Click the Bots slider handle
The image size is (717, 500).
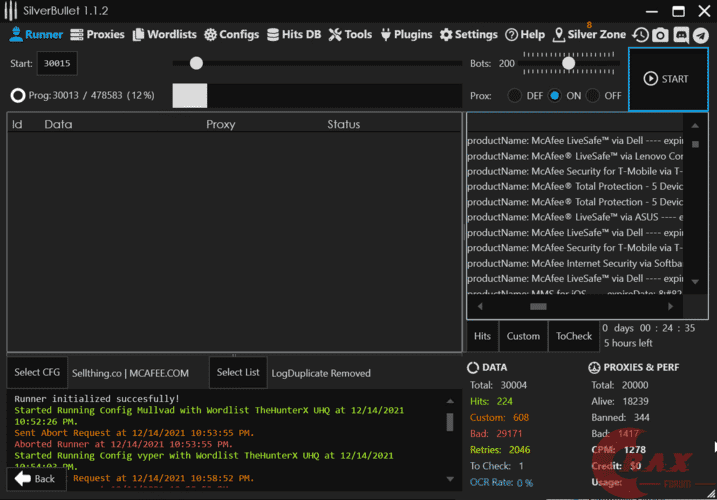click(x=568, y=63)
